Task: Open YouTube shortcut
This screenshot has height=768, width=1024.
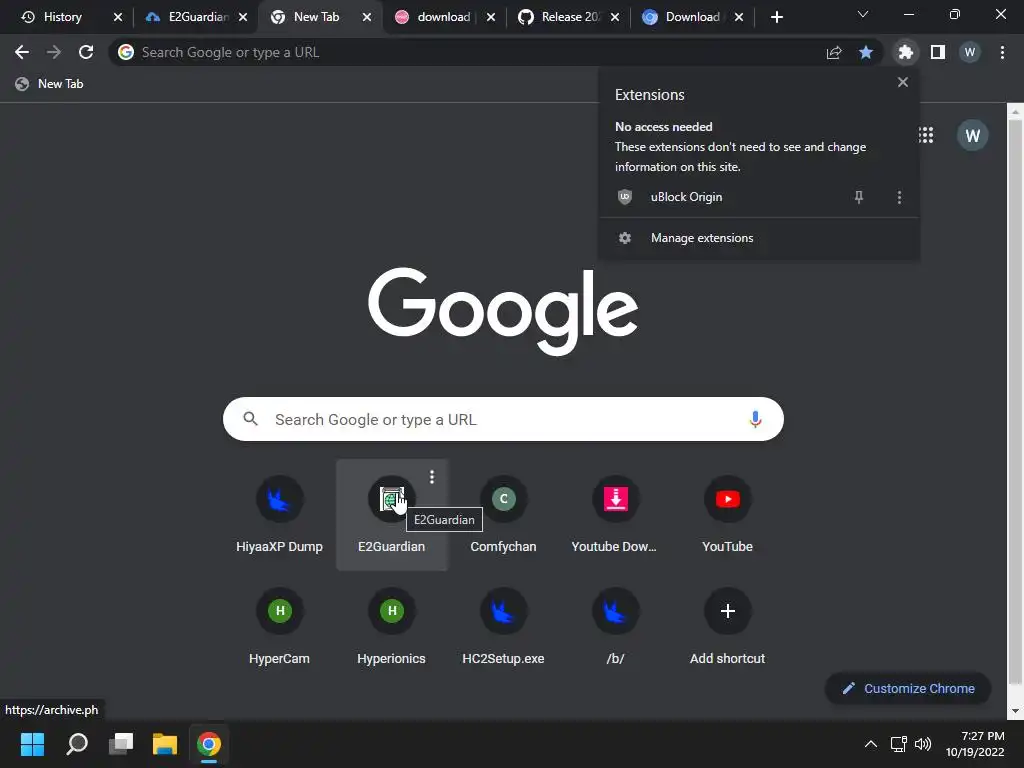Action: click(728, 515)
